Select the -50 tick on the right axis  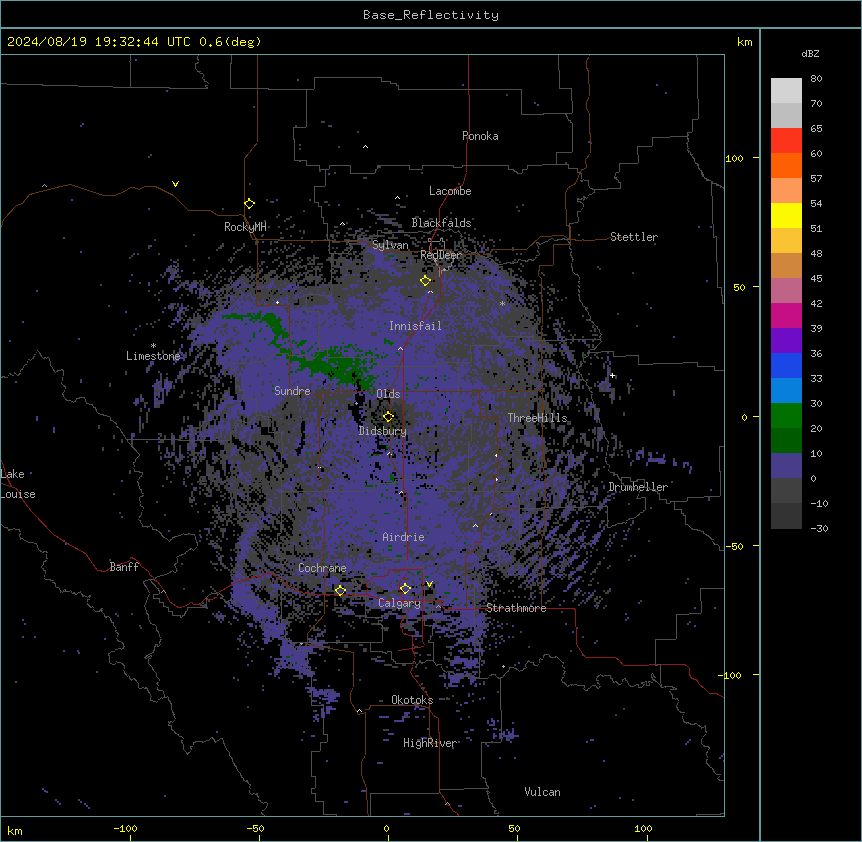(x=734, y=546)
